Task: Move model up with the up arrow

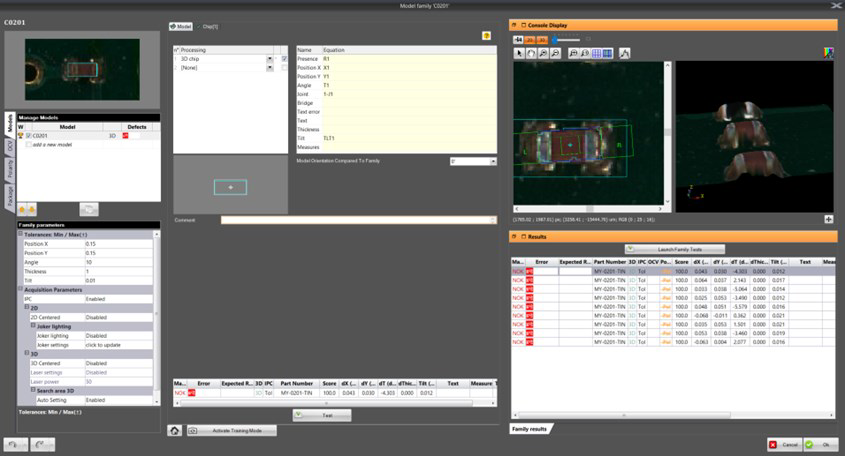Action: pos(23,209)
